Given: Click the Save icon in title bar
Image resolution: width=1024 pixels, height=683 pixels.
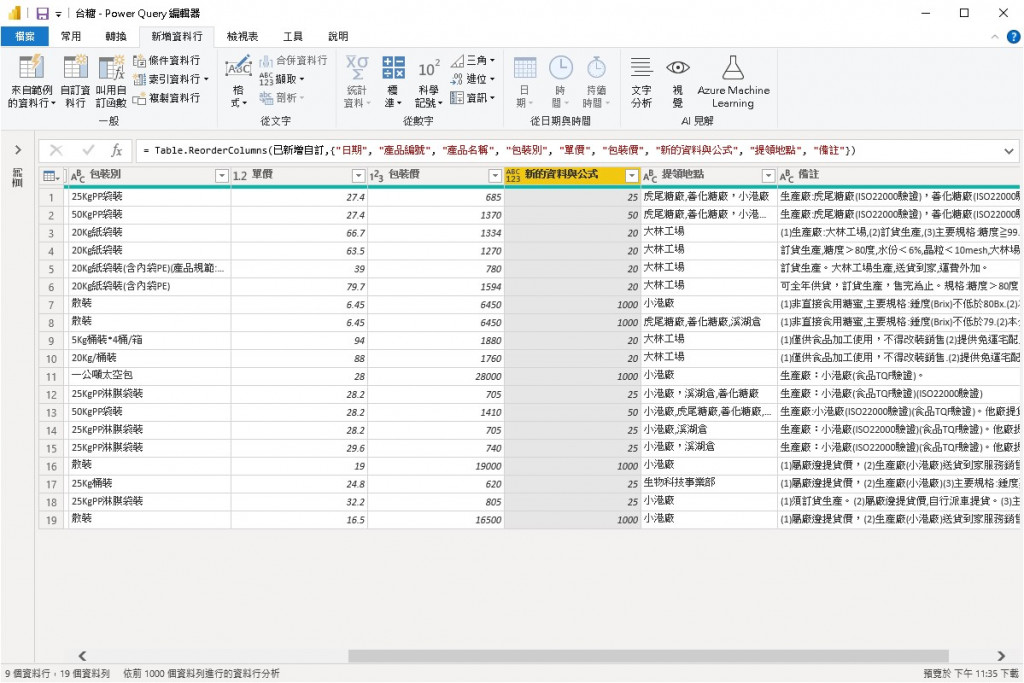Looking at the screenshot, I should pos(42,13).
